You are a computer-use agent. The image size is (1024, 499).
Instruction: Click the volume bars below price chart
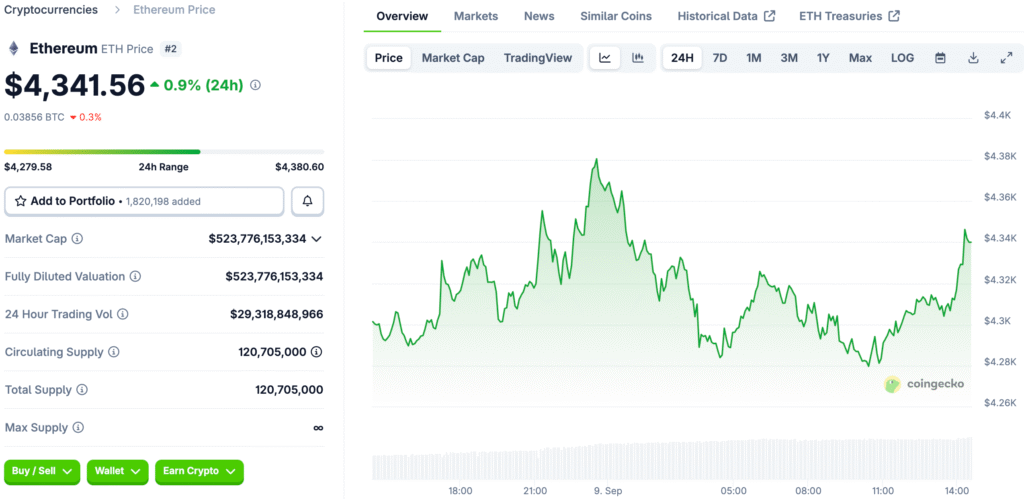click(671, 459)
